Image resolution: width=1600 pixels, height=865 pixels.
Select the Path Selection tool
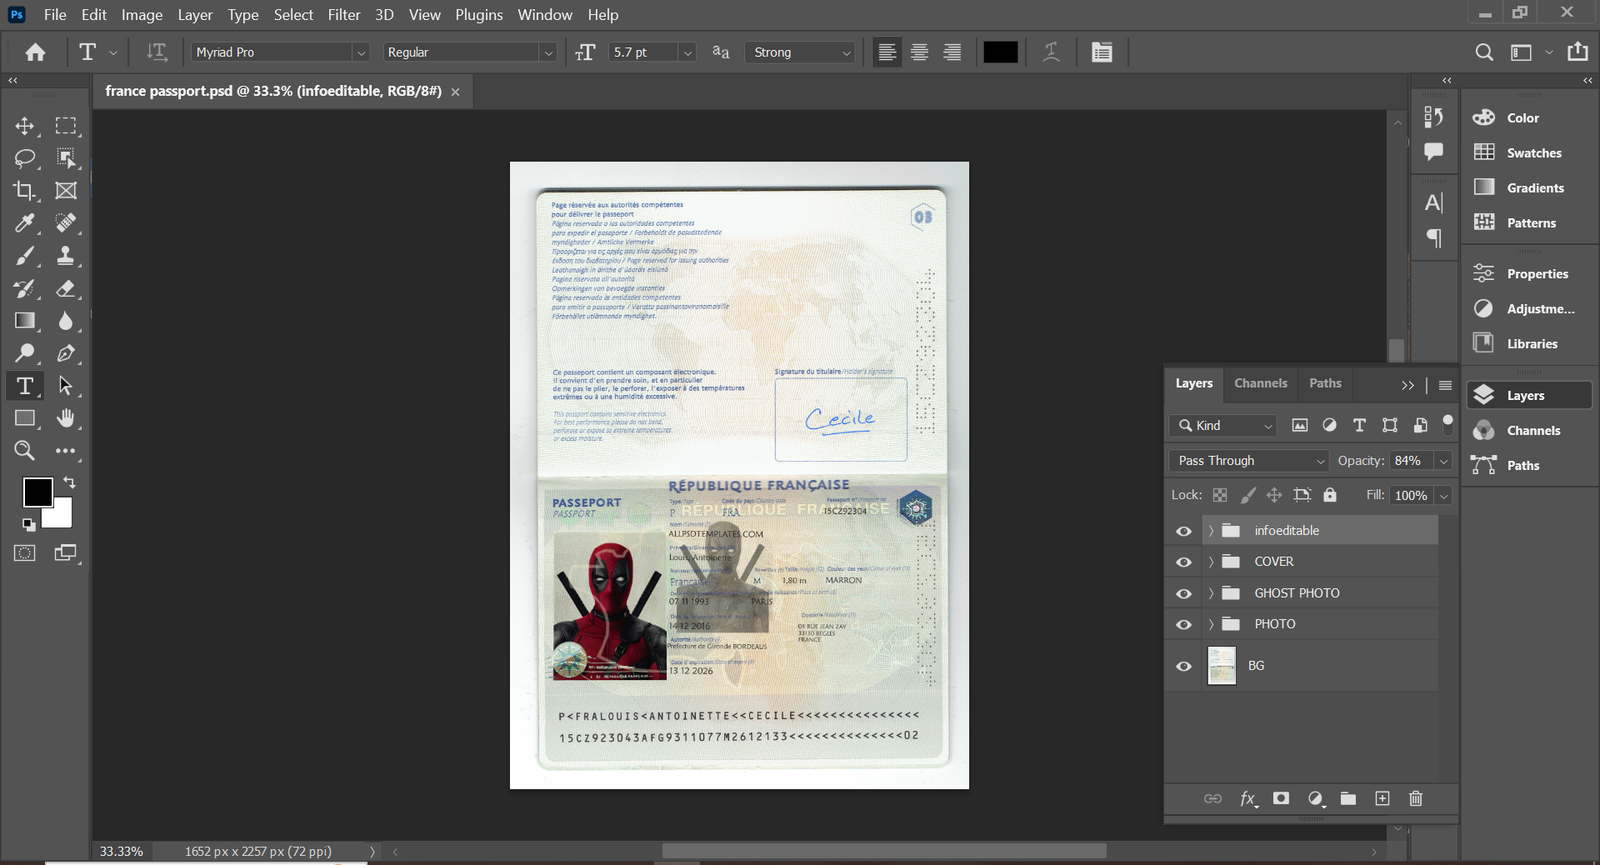(66, 386)
